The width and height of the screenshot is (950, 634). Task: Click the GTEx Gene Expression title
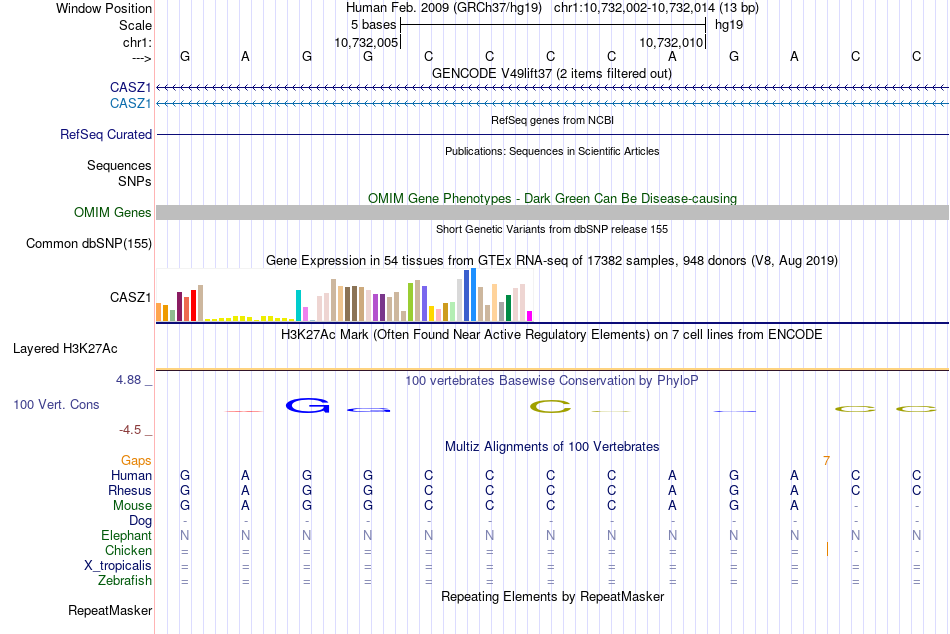(552, 261)
